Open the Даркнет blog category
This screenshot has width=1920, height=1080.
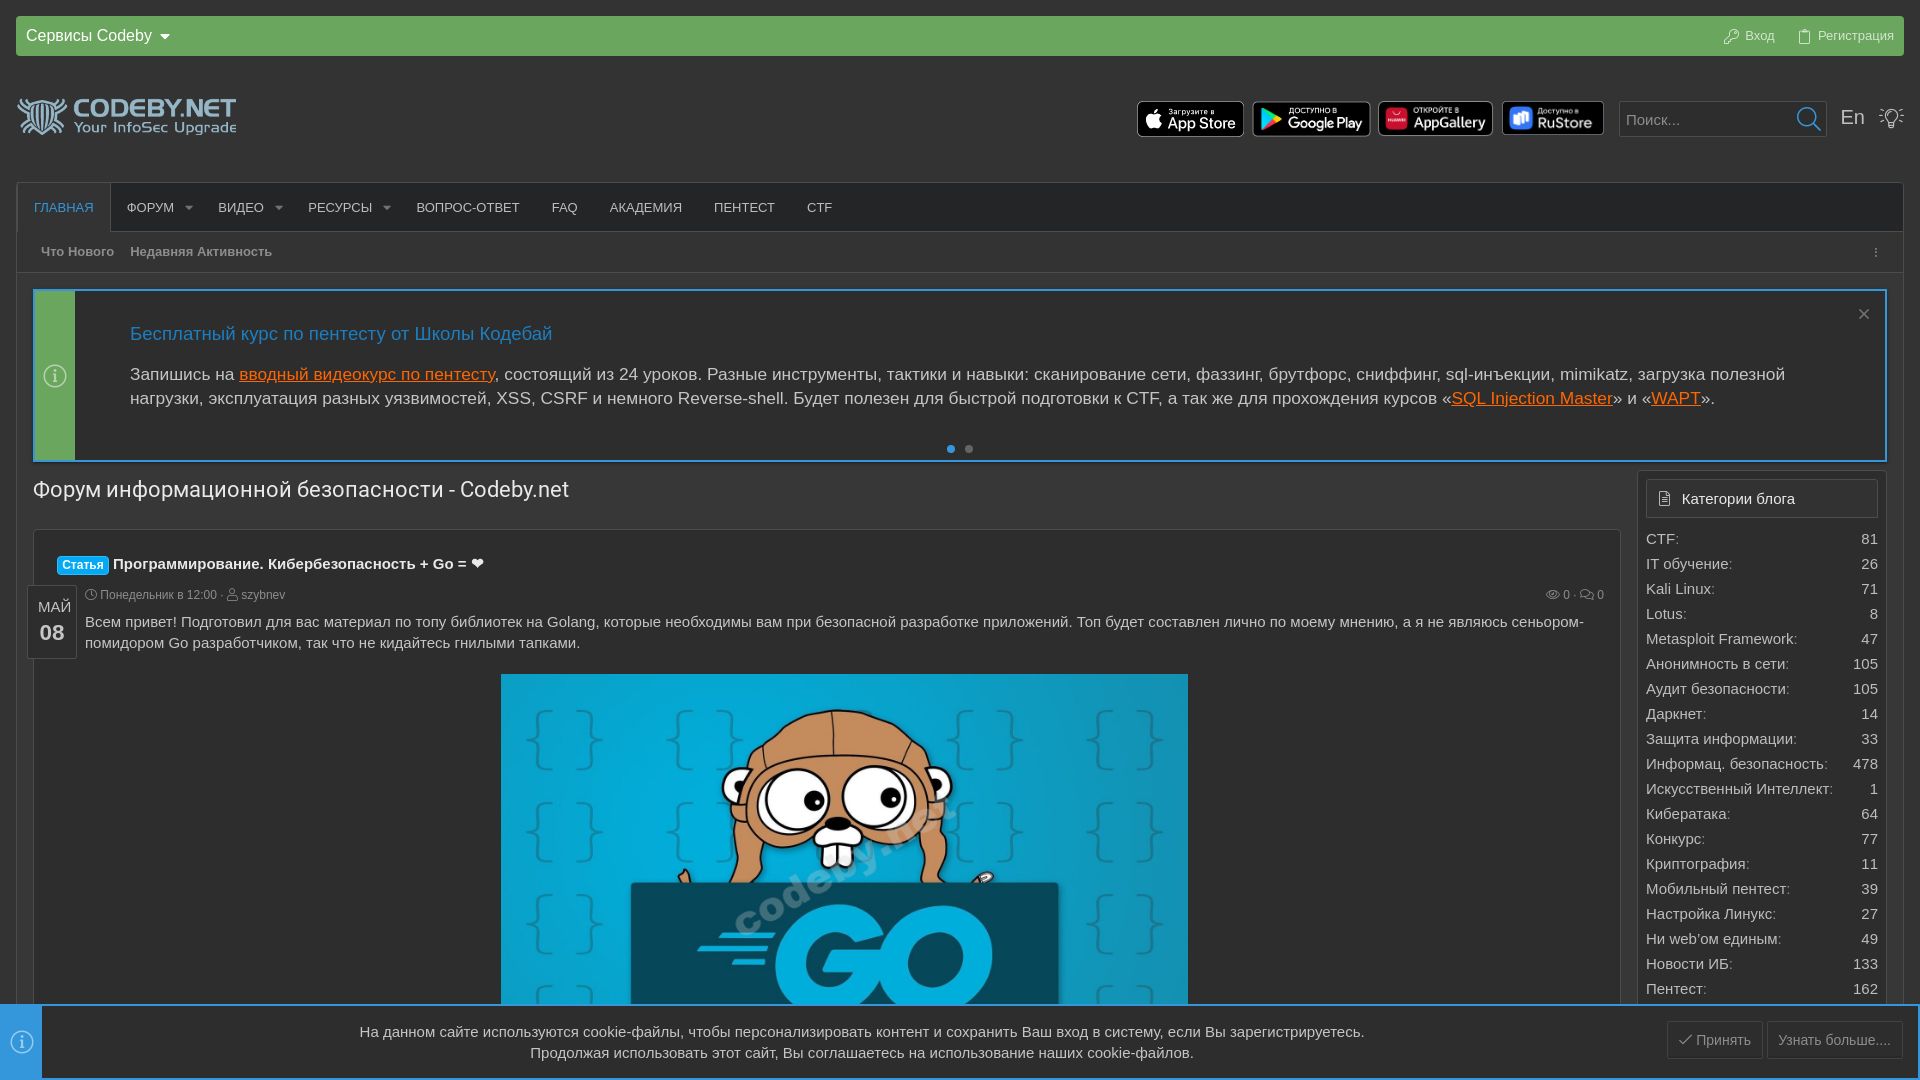click(x=1676, y=714)
